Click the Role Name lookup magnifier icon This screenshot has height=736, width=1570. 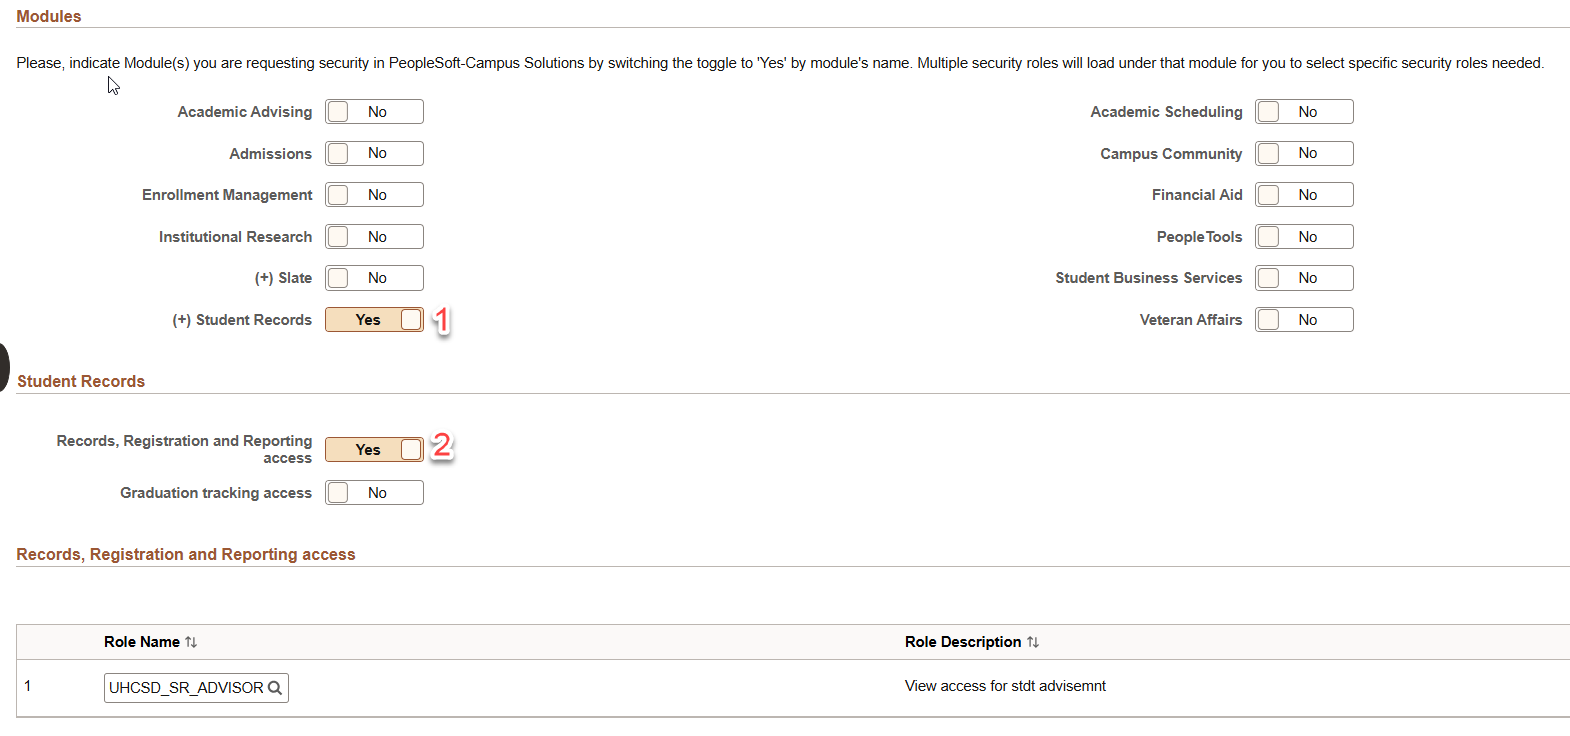[x=275, y=688]
